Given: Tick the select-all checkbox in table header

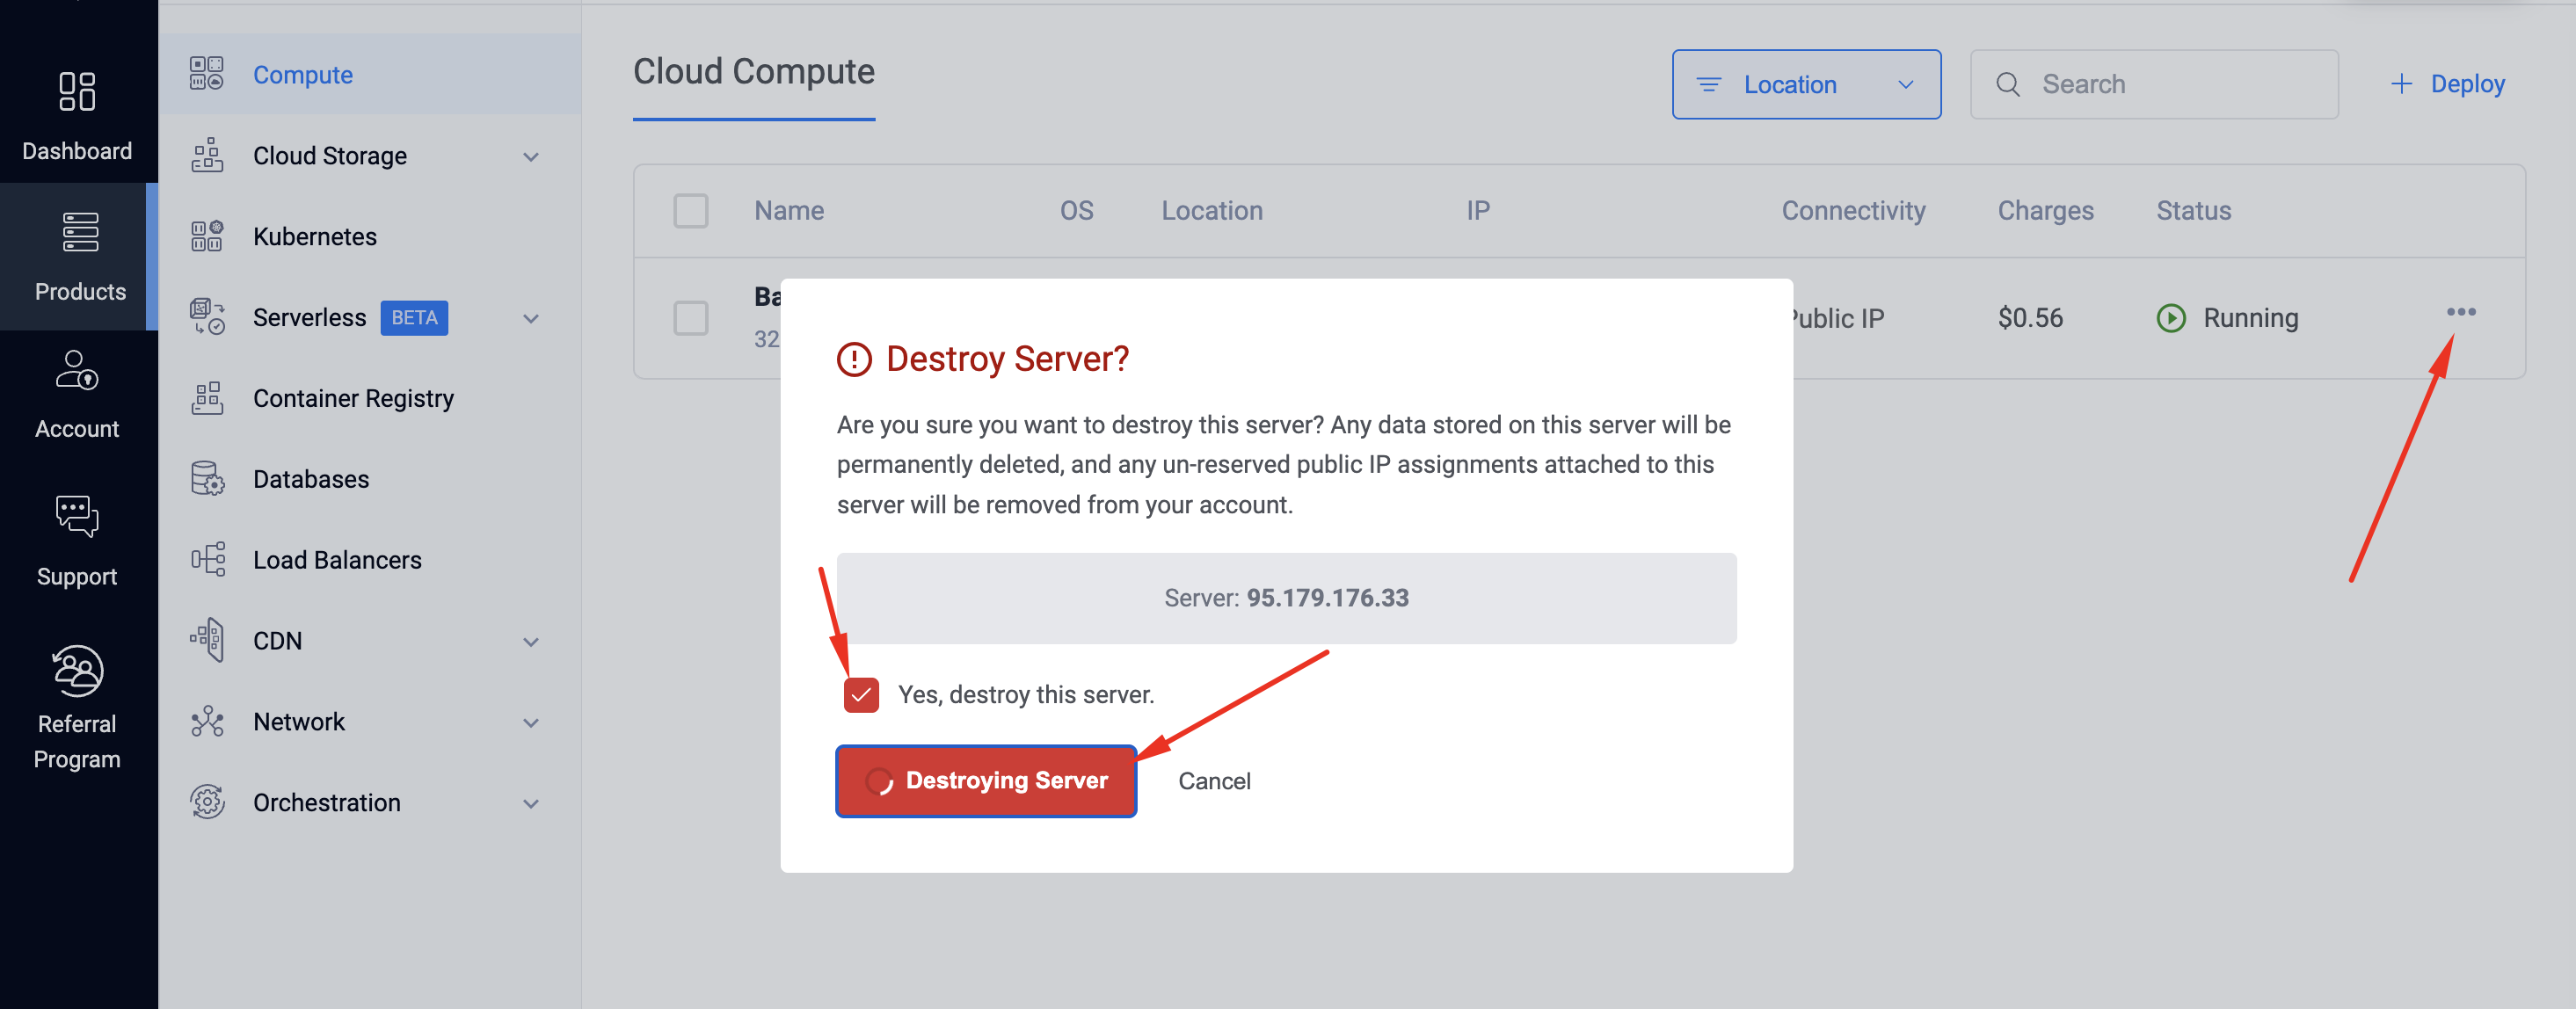Looking at the screenshot, I should (691, 211).
